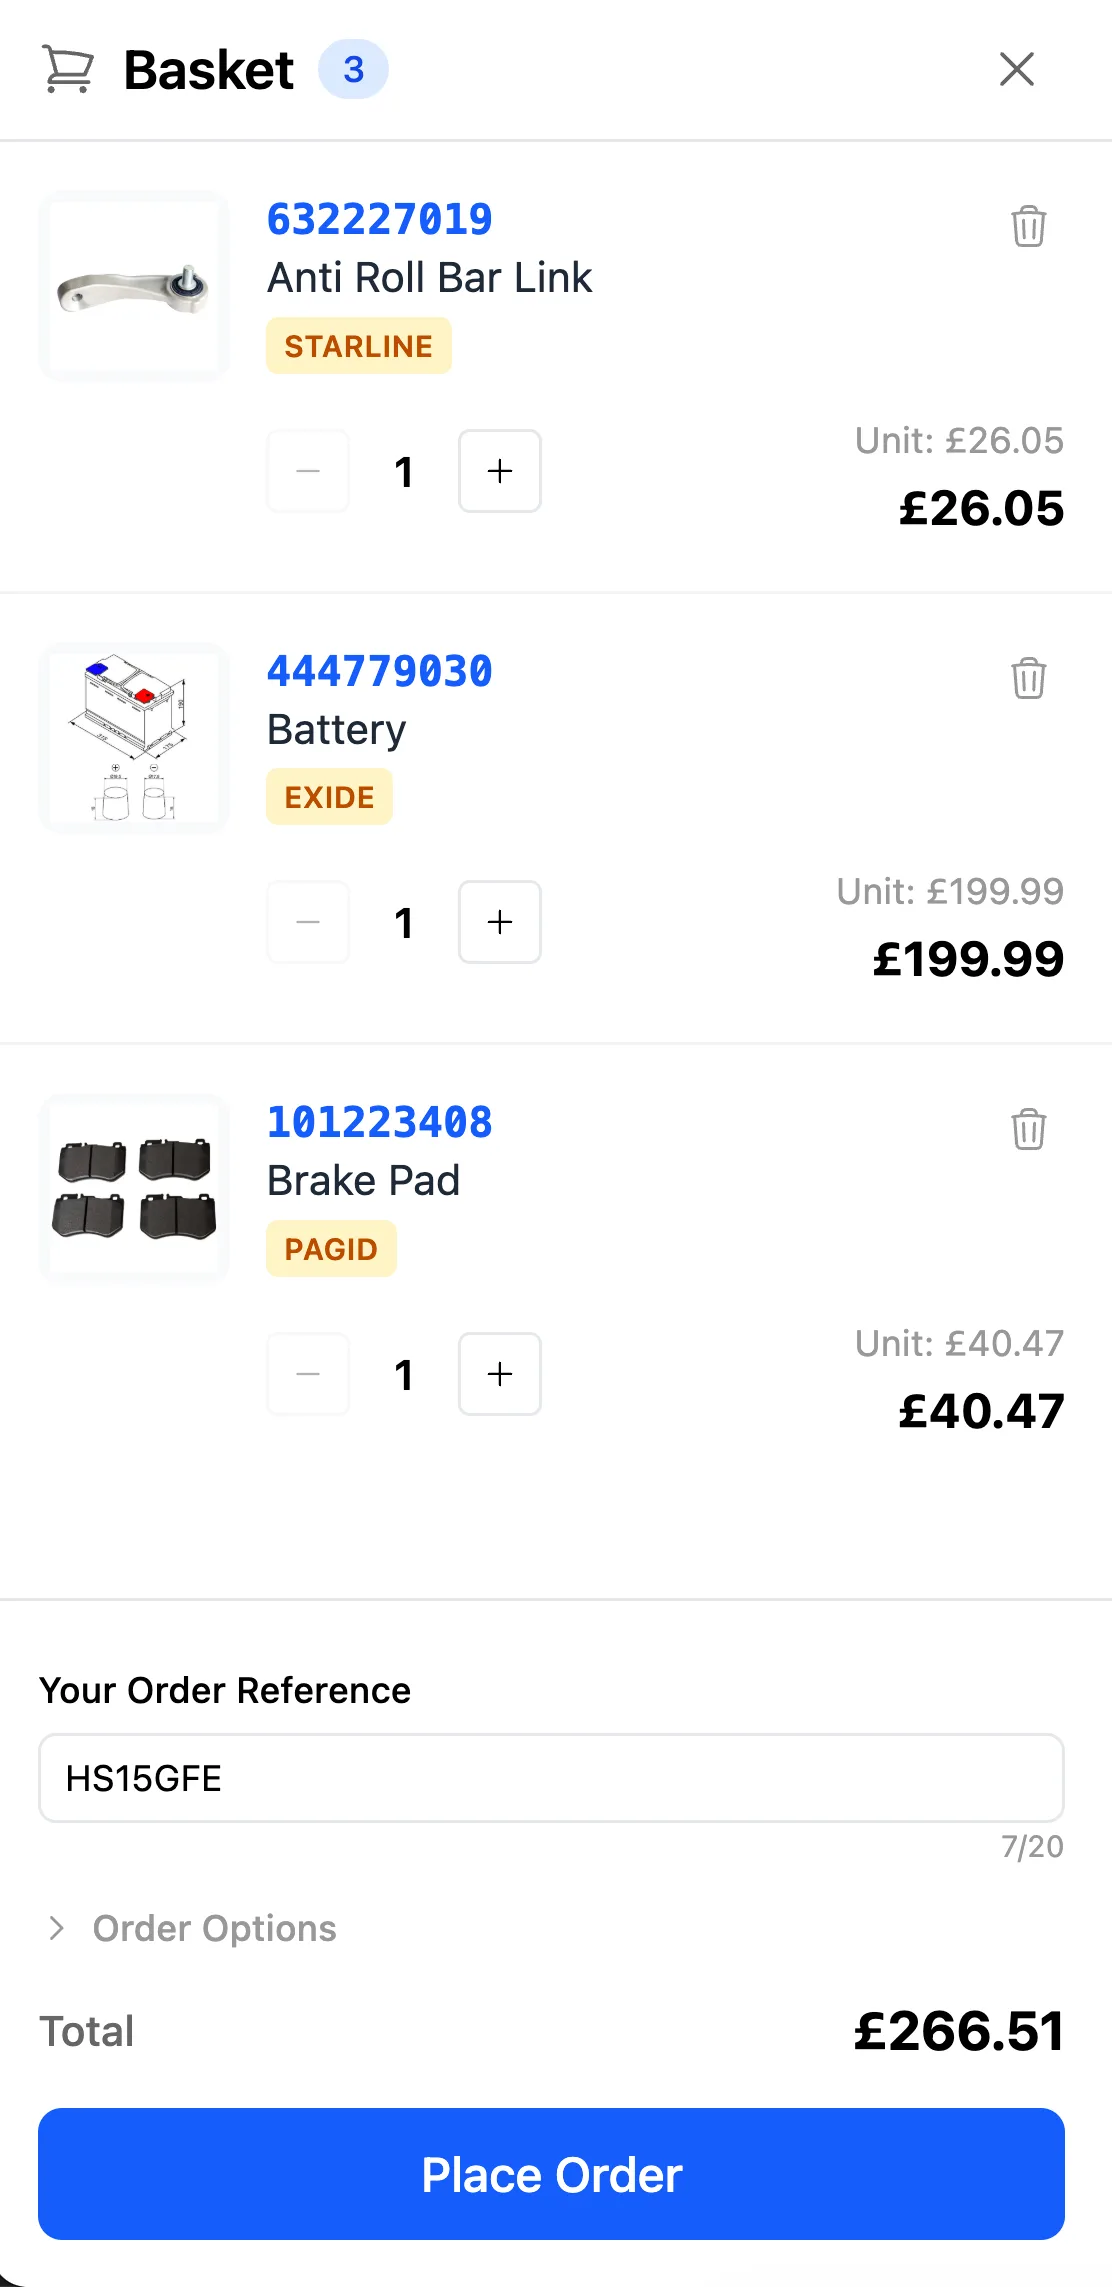Delete Anti Roll Bar Link from basket
The width and height of the screenshot is (1112, 2287).
tap(1028, 226)
